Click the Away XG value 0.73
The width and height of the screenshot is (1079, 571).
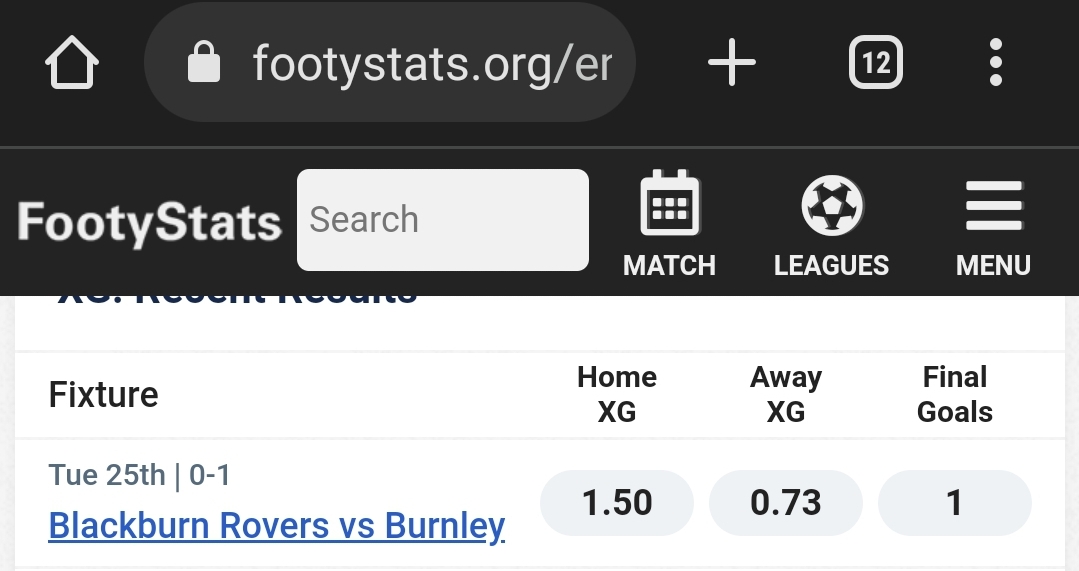tap(786, 503)
